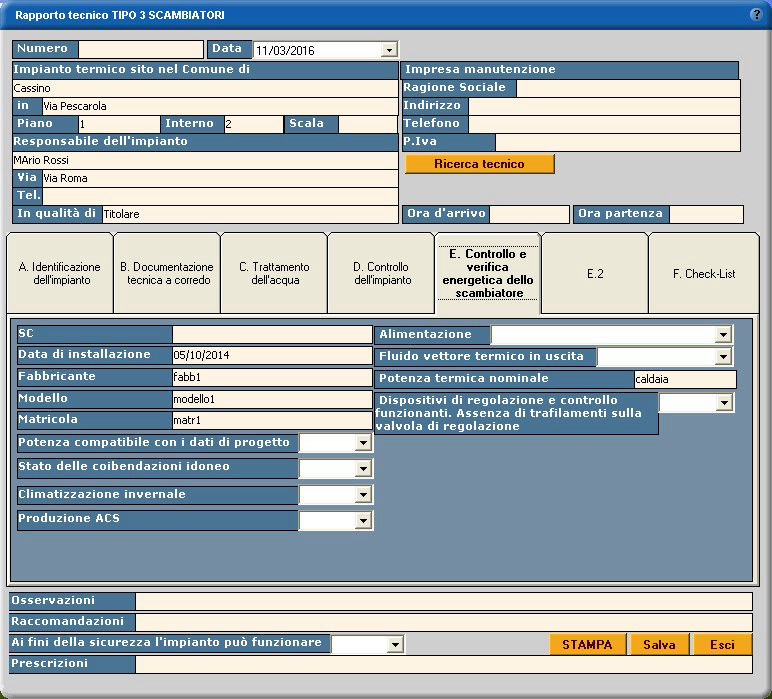Image resolution: width=772 pixels, height=699 pixels.
Task: Click the Interno field
Action: coord(254,124)
